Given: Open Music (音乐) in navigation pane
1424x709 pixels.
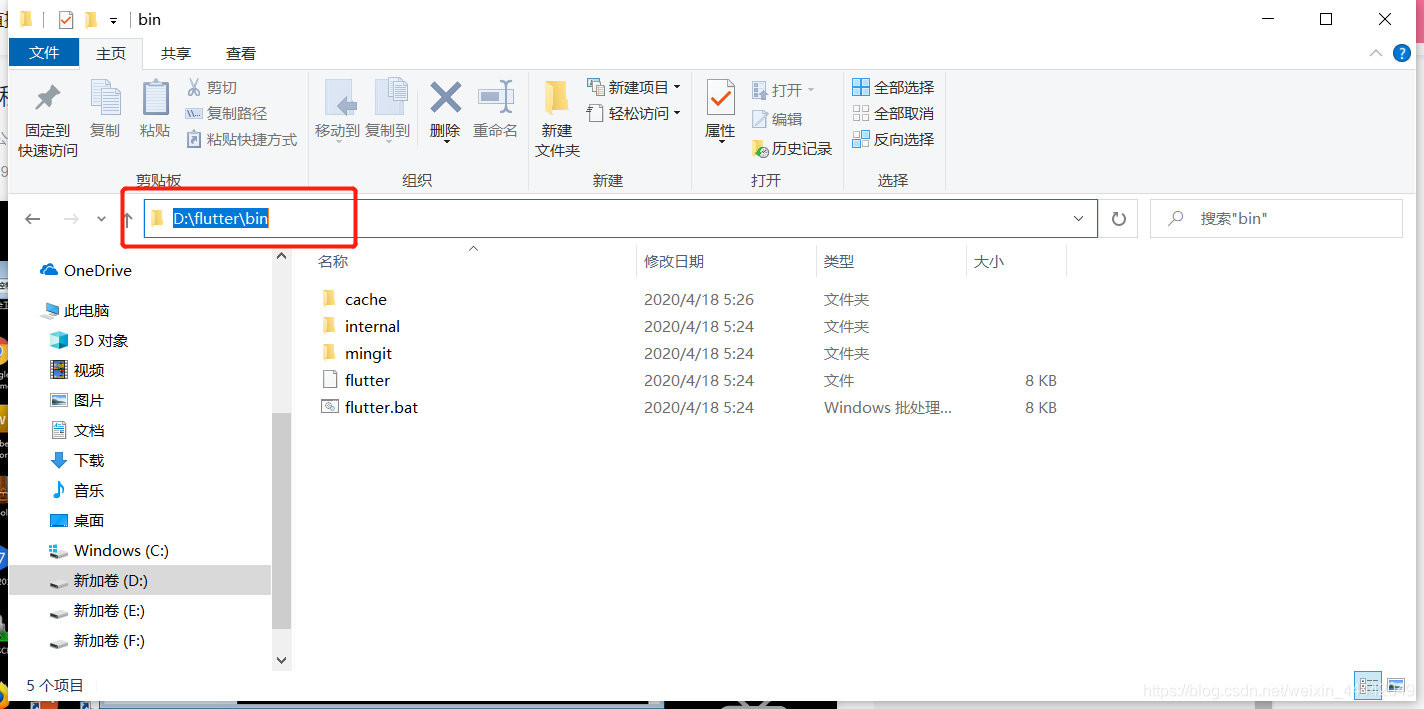Looking at the screenshot, I should point(77,490).
